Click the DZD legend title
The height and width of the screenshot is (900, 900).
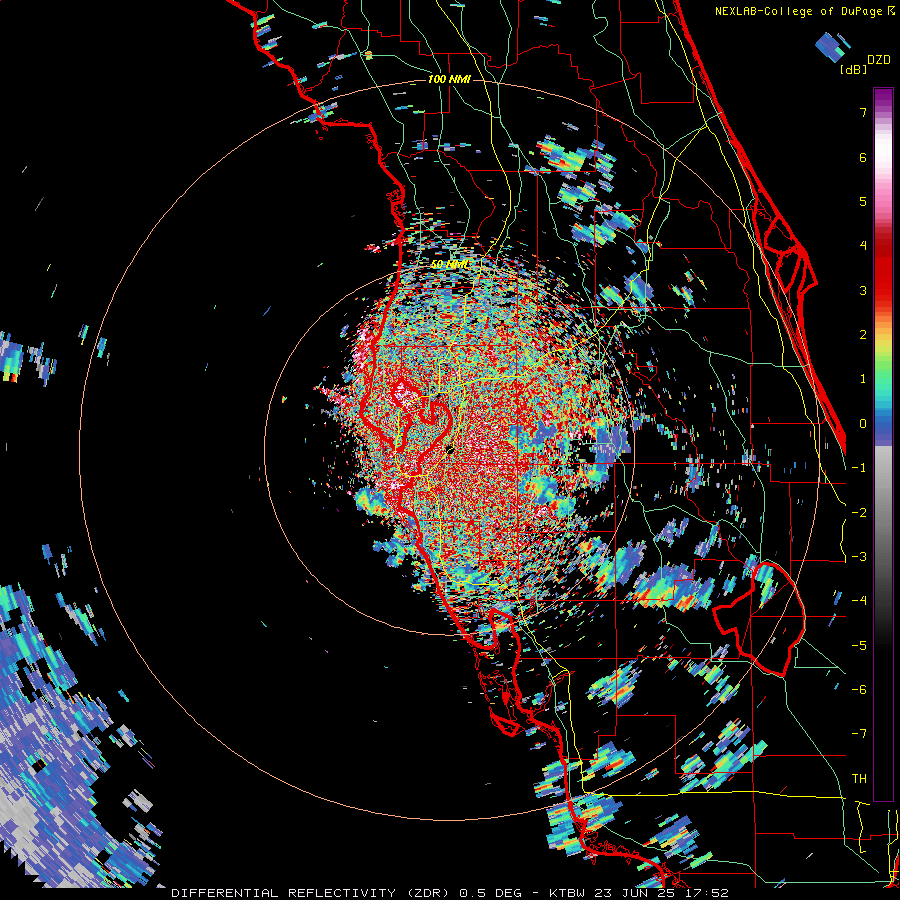pyautogui.click(x=879, y=60)
